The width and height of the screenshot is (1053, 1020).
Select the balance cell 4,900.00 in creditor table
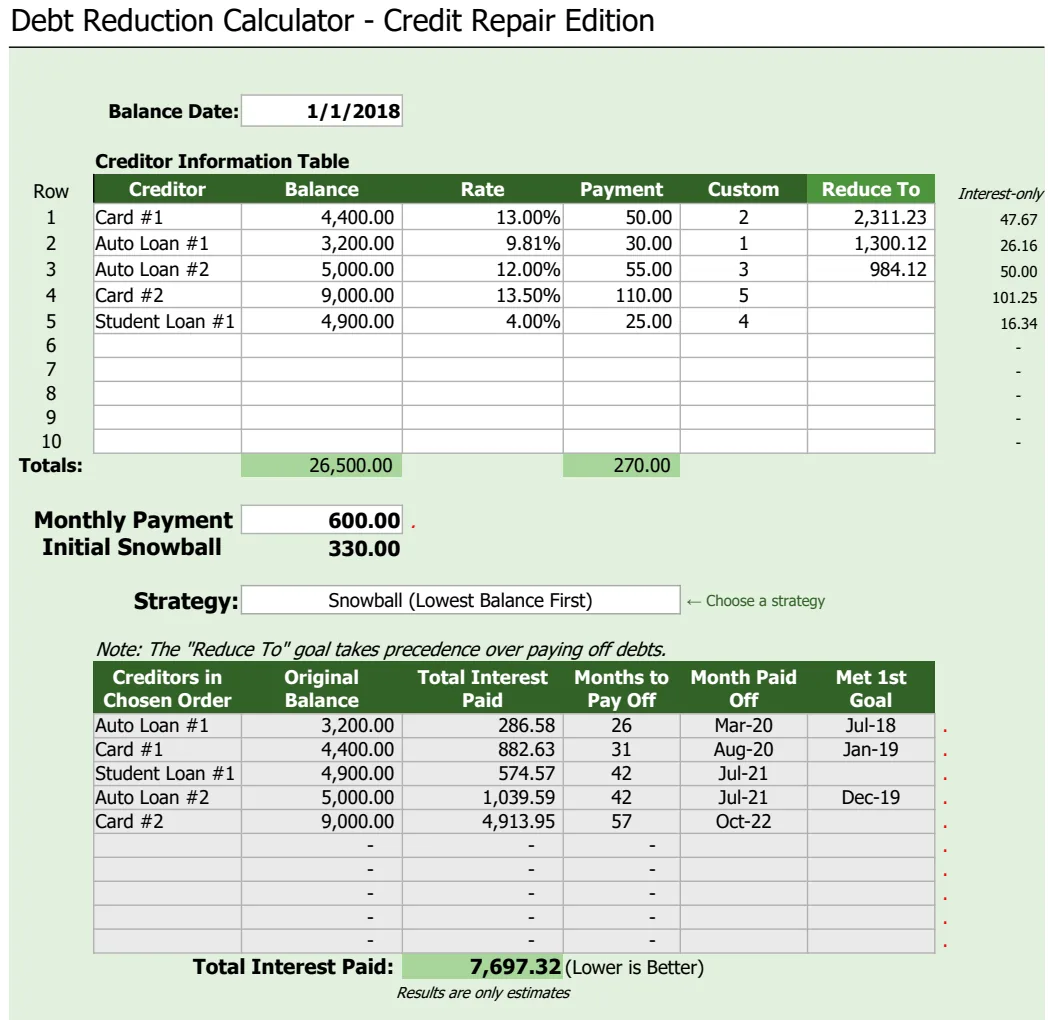point(322,321)
